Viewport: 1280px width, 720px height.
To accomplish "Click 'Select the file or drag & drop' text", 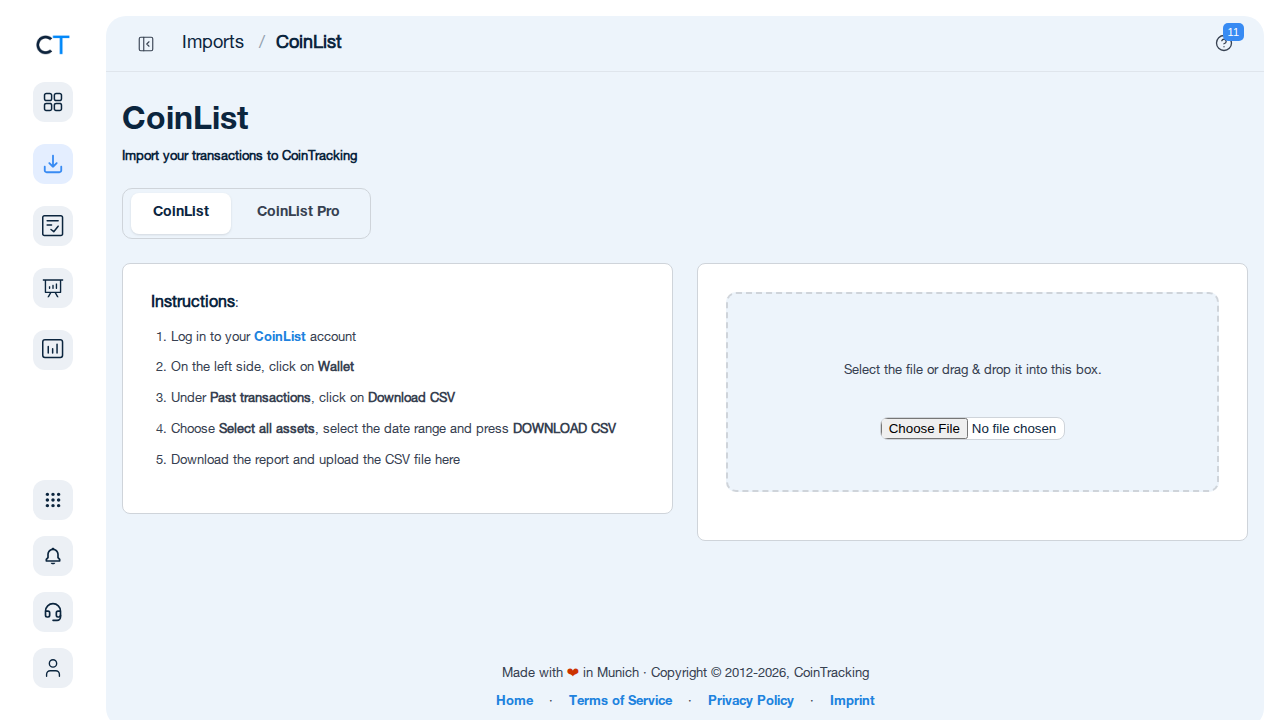I will pos(972,370).
